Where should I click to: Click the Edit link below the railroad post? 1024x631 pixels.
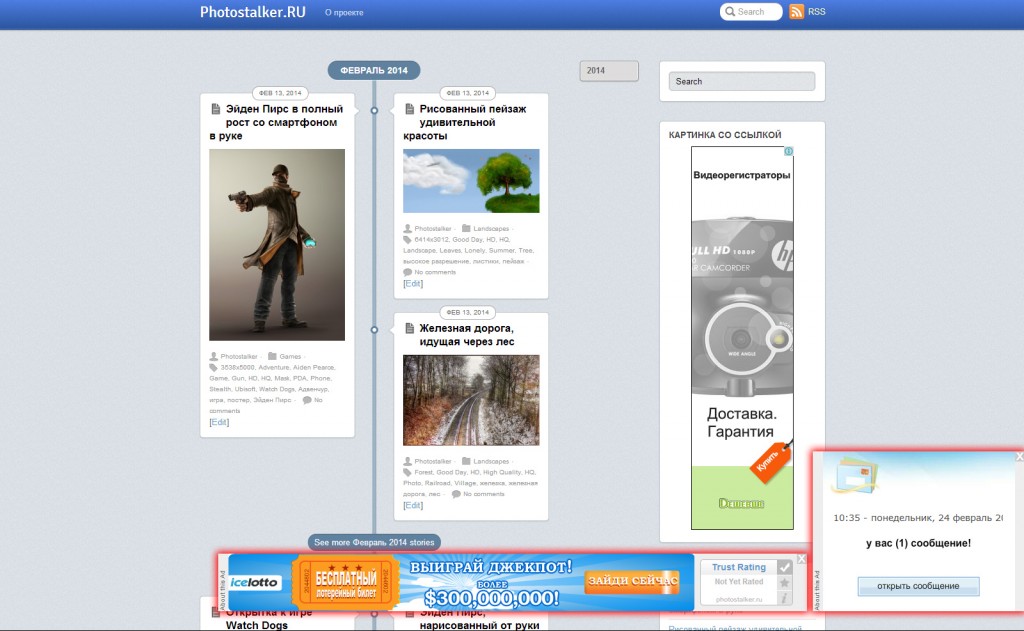(x=412, y=505)
